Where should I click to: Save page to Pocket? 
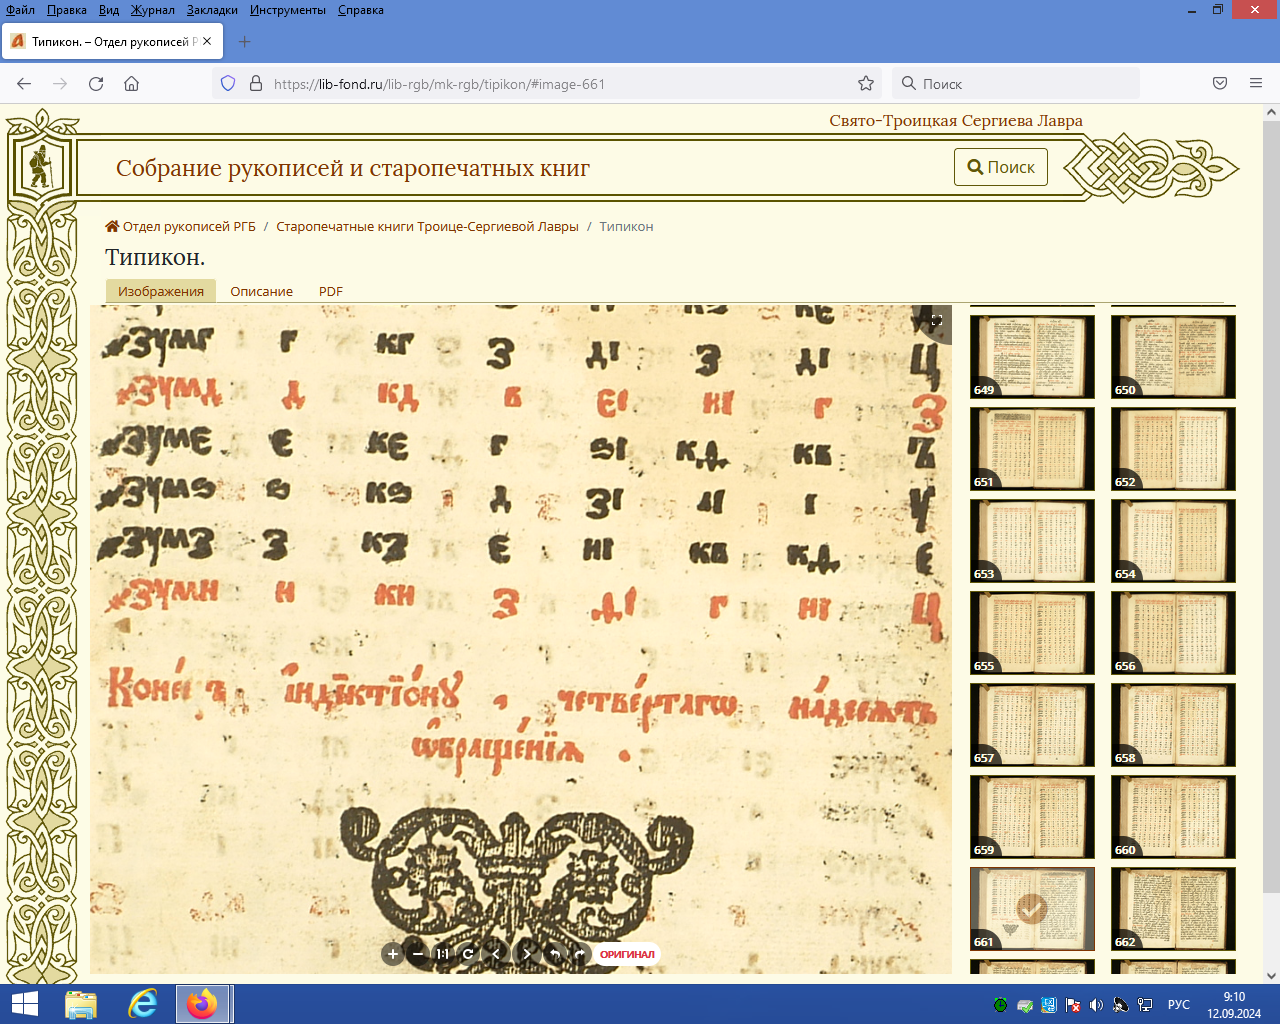click(1220, 84)
